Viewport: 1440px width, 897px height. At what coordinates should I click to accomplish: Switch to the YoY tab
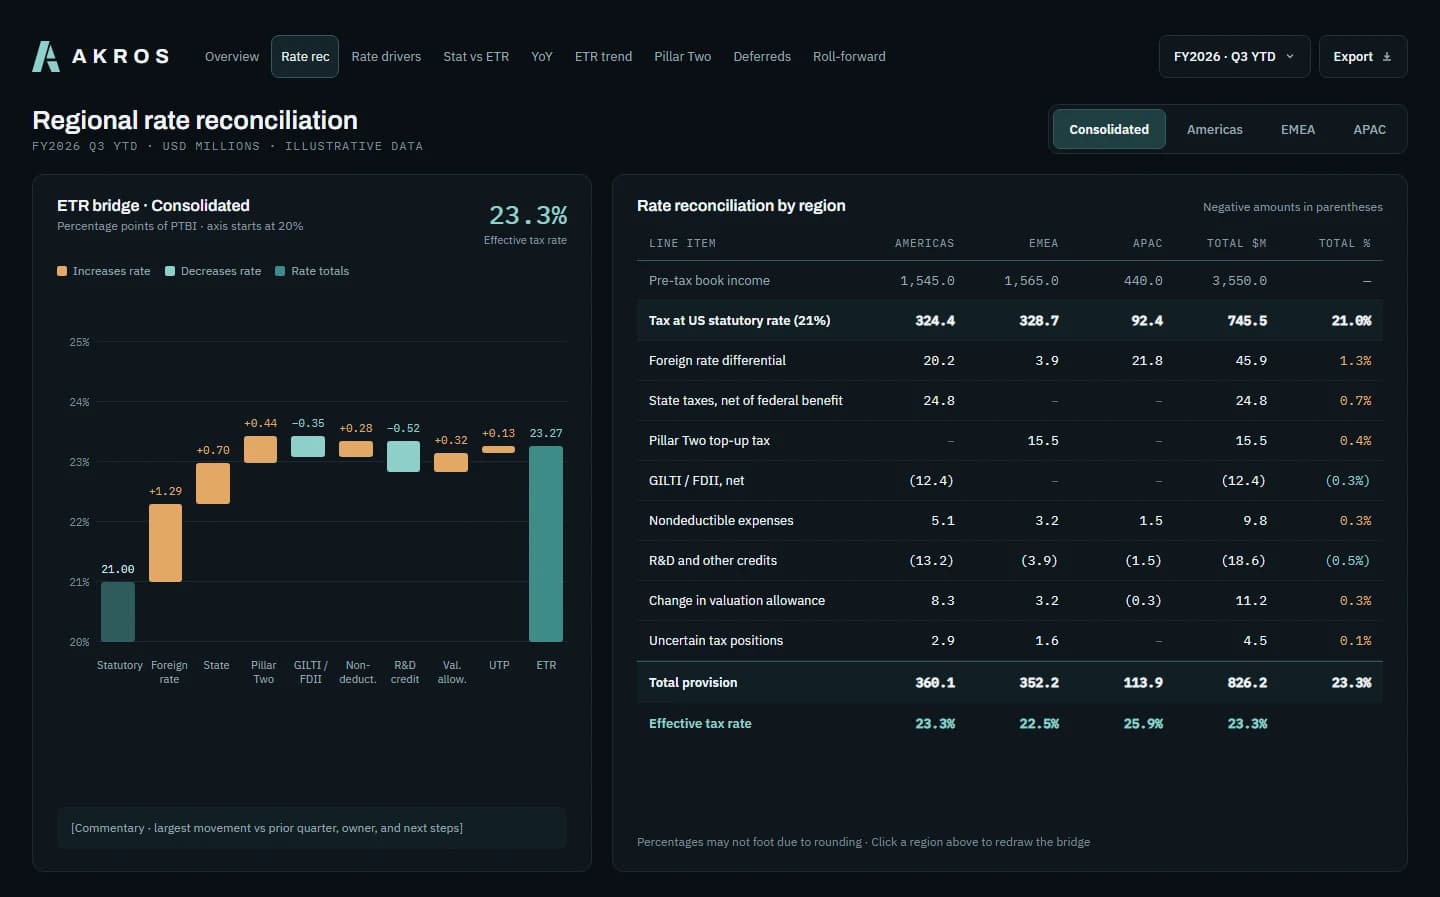541,56
